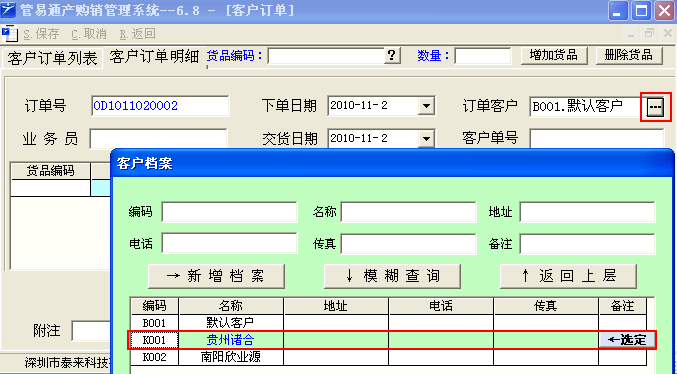Close the inner 客户订单 child window
Screen dimensions: 677x374
coord(667,34)
